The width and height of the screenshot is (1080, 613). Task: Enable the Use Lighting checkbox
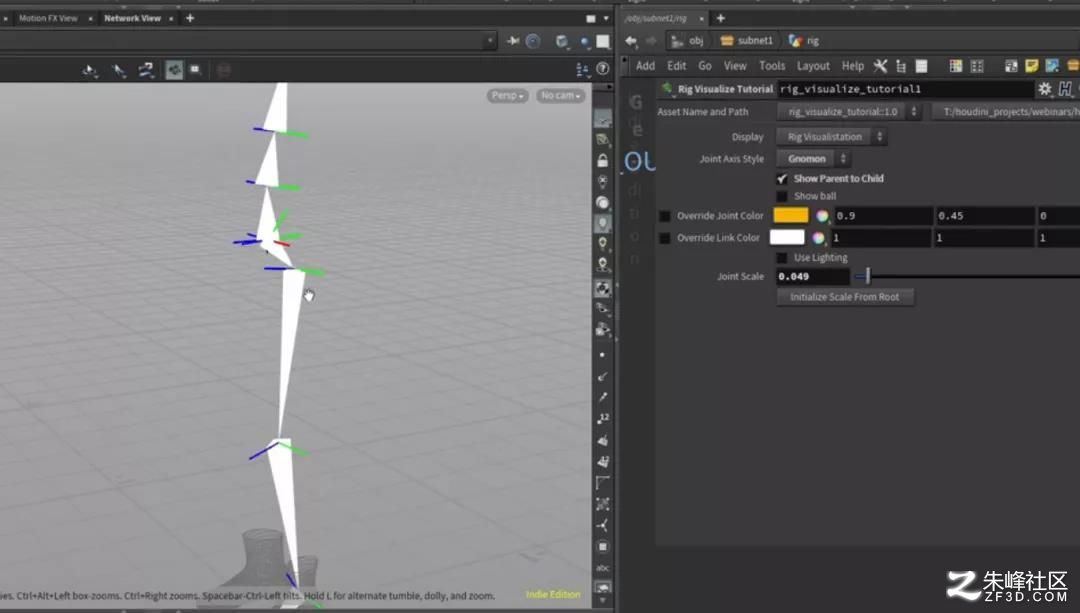(x=782, y=258)
